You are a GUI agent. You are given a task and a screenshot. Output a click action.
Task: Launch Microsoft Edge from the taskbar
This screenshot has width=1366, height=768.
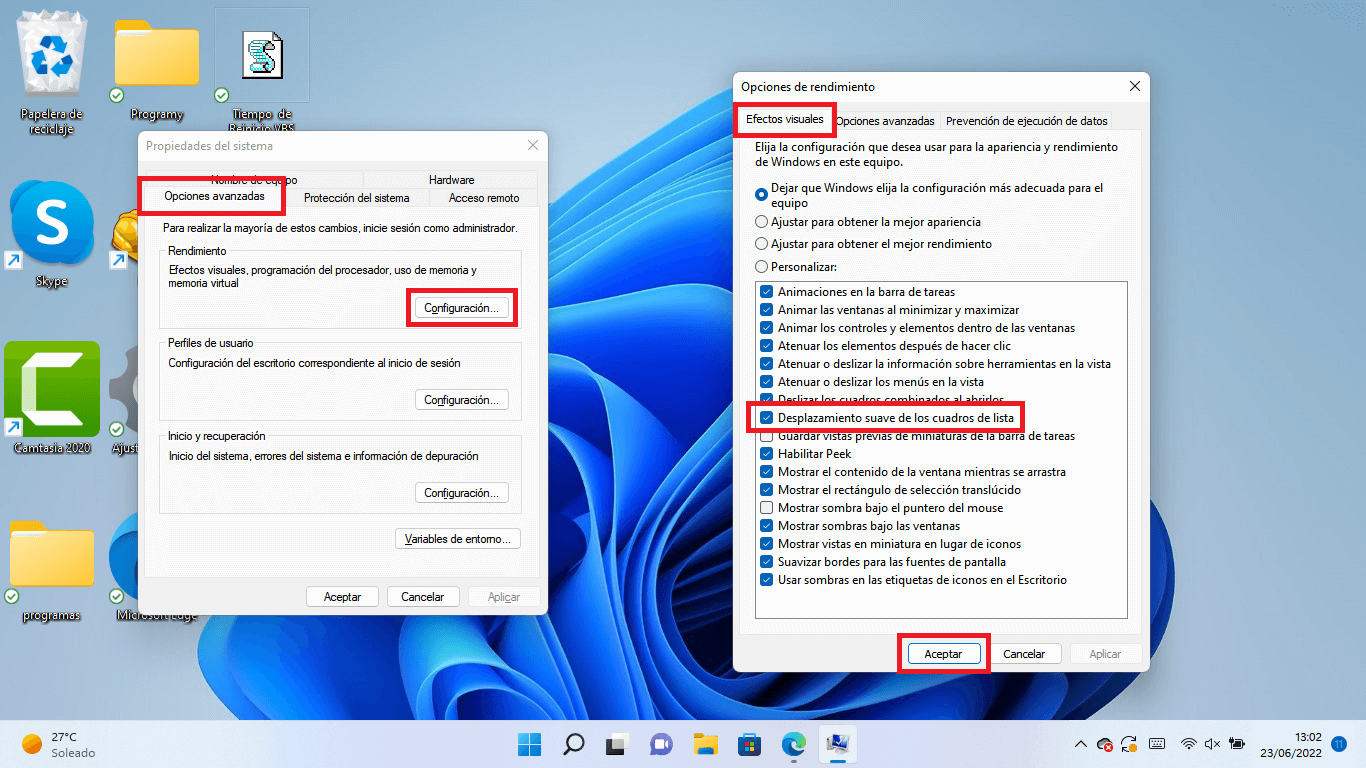(793, 744)
